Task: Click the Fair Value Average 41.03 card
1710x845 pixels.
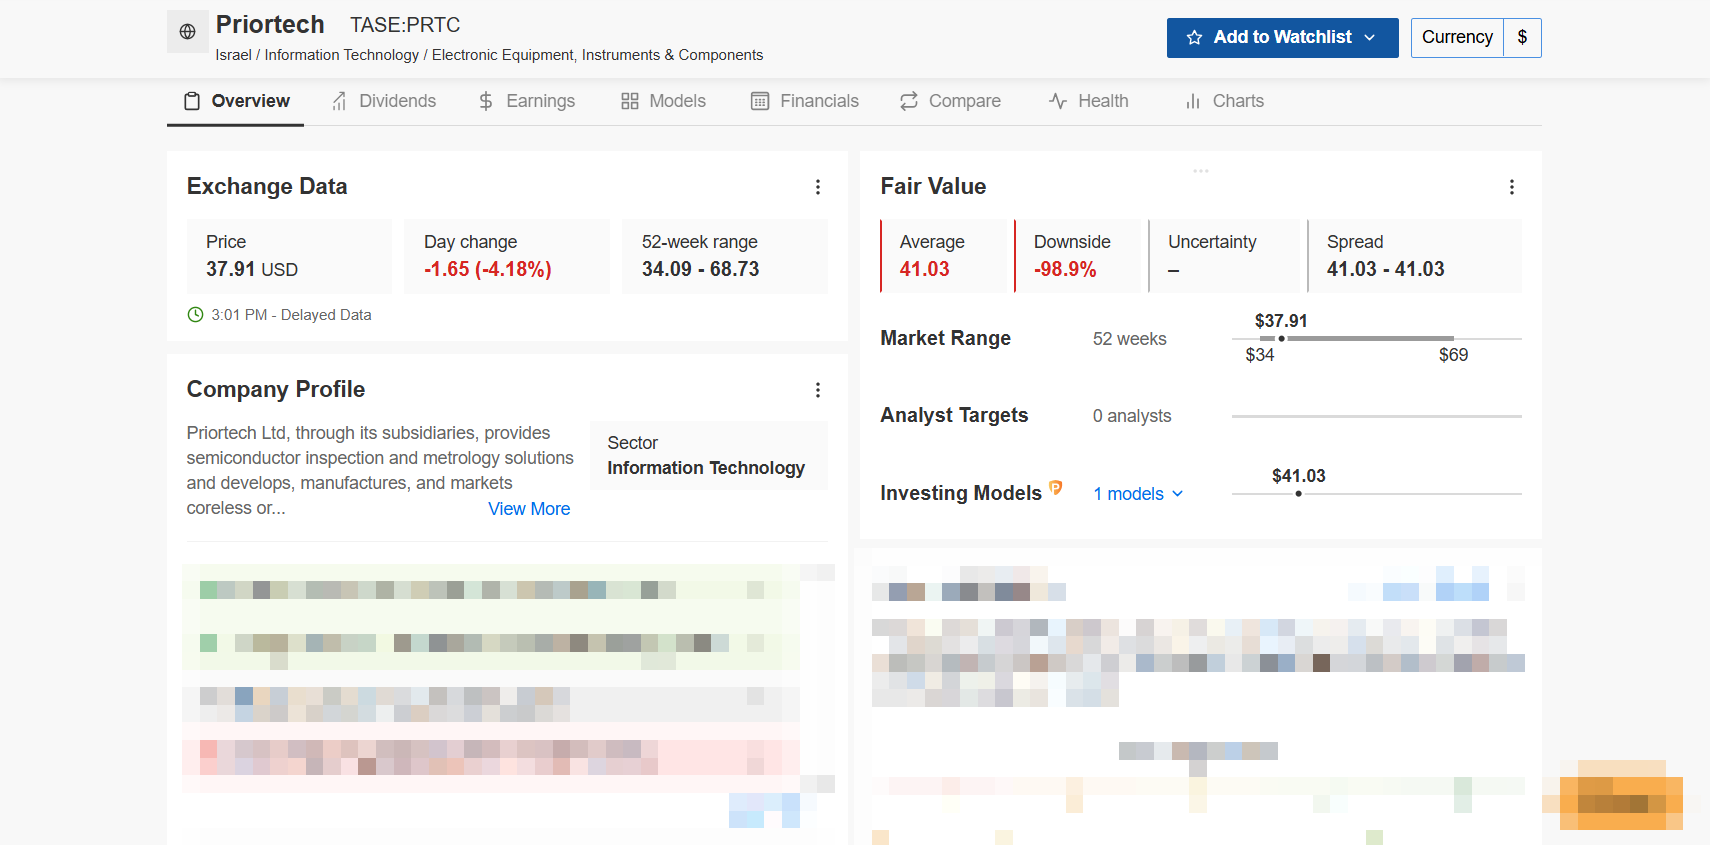Action: coord(943,256)
